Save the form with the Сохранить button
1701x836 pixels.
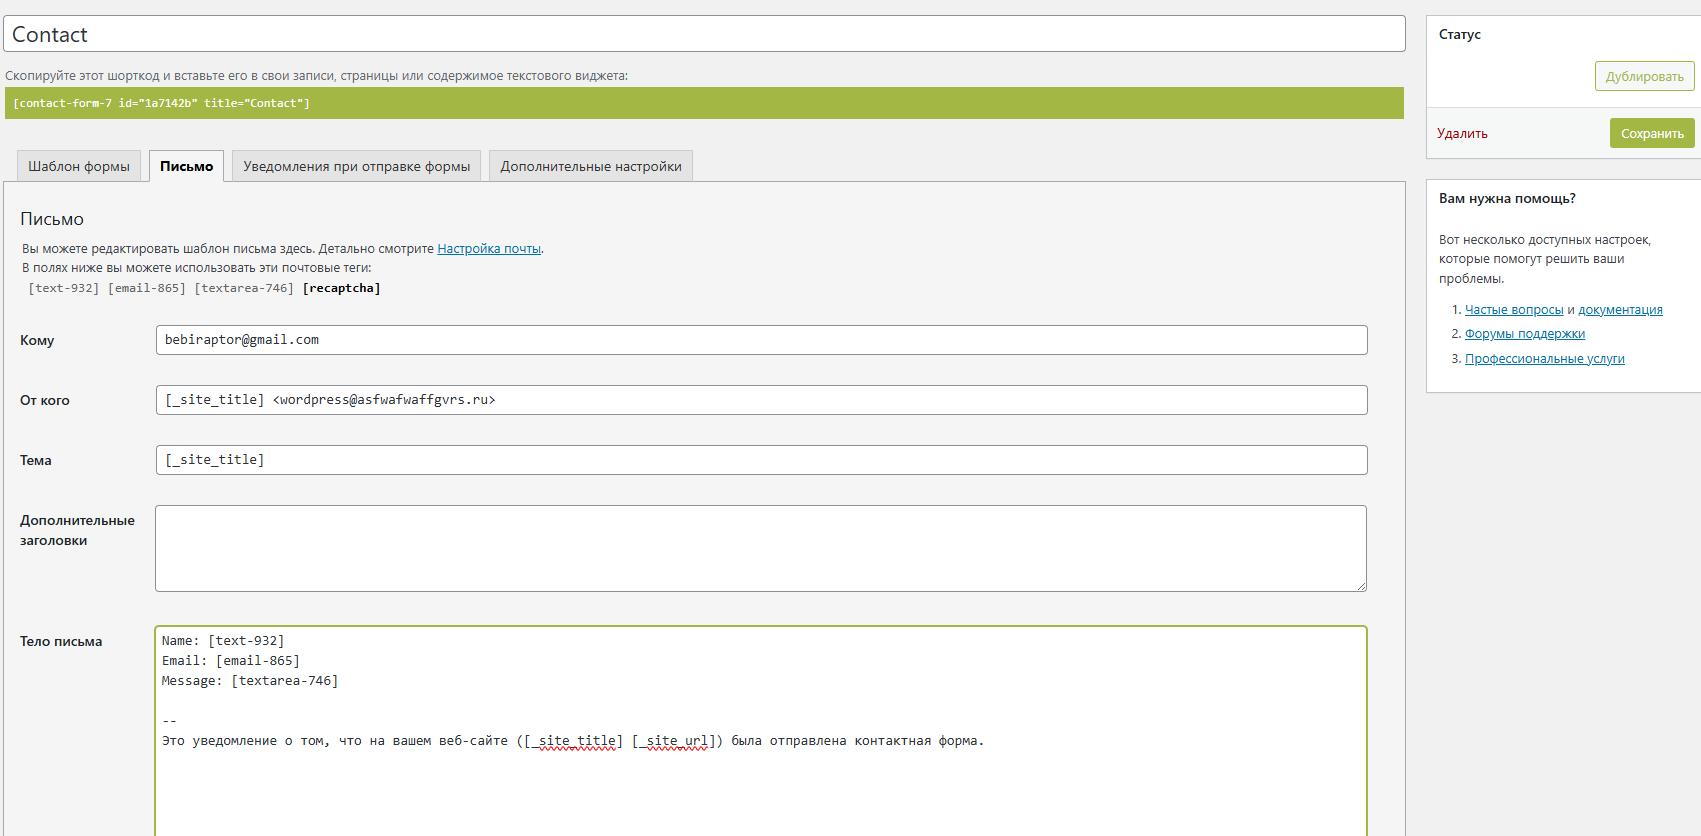[x=1652, y=133]
